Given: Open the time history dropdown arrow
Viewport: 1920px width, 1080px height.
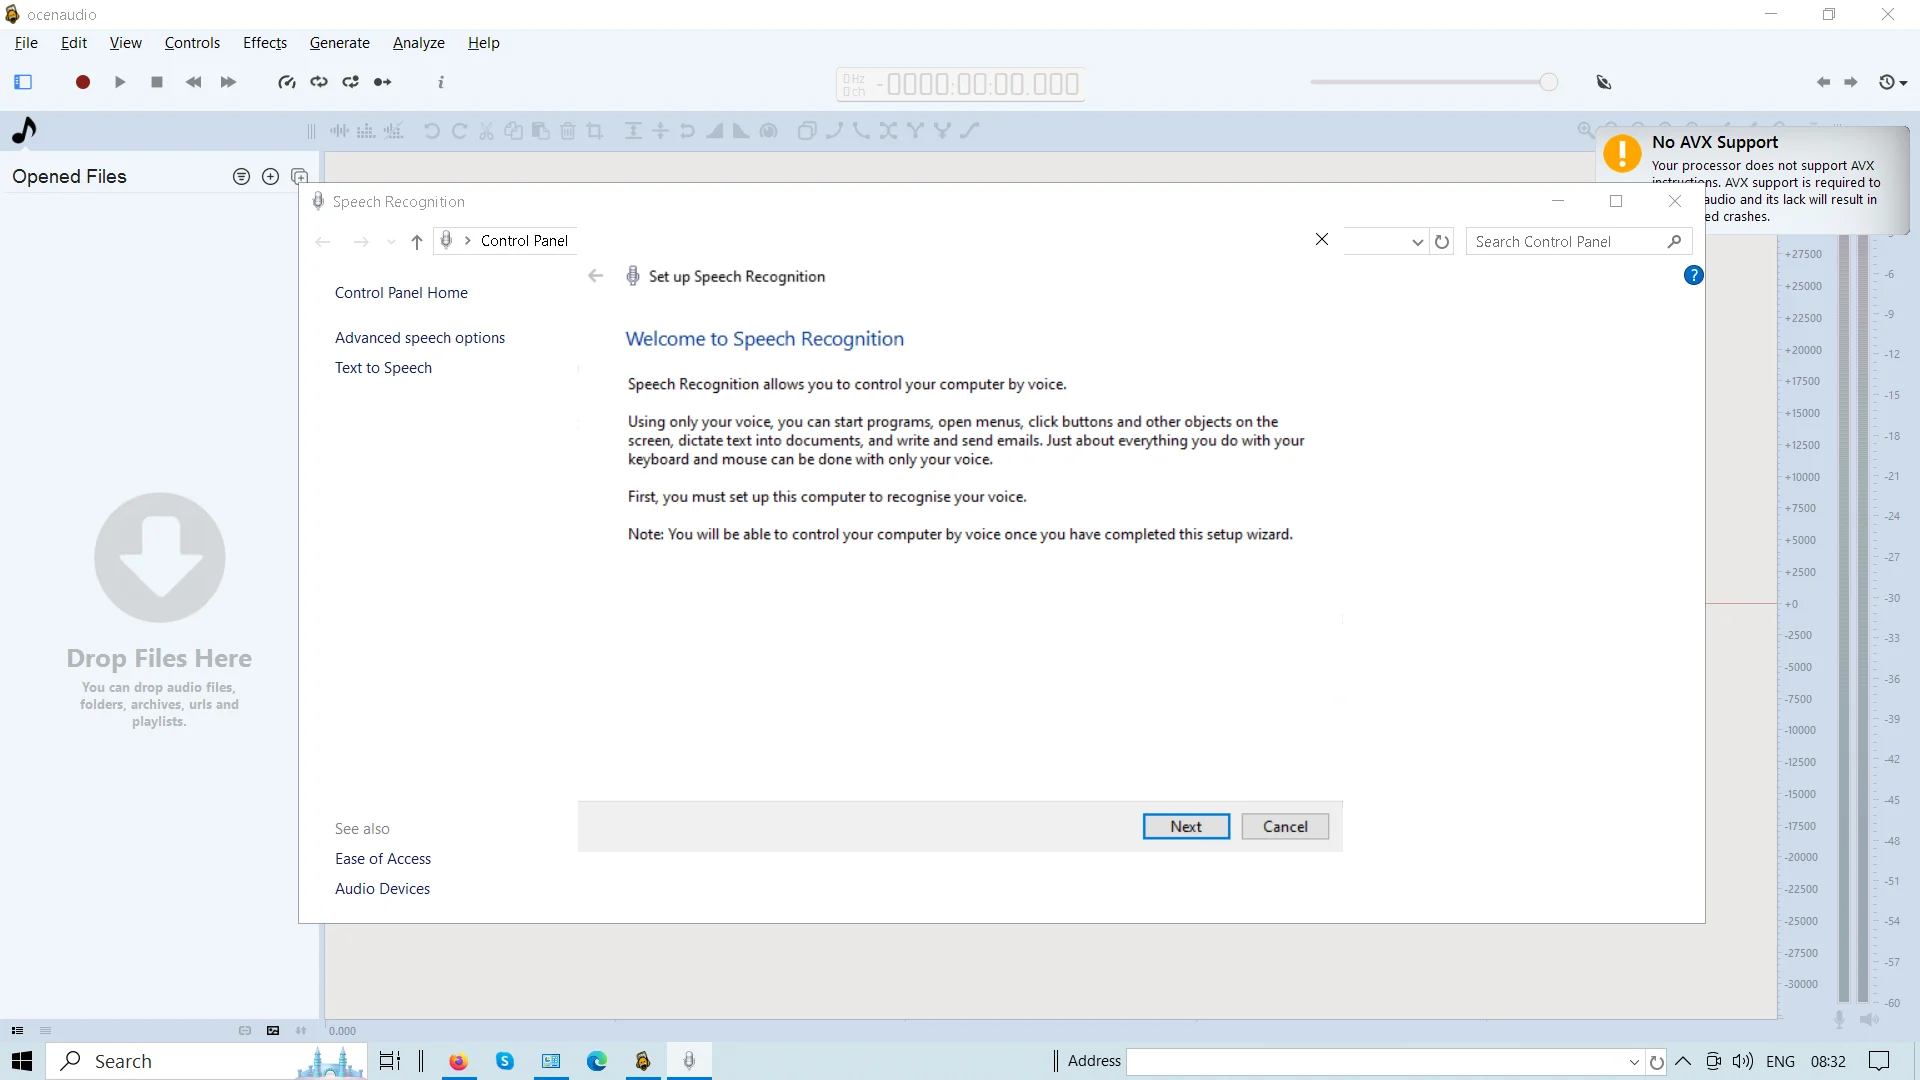Looking at the screenshot, I should (1903, 83).
